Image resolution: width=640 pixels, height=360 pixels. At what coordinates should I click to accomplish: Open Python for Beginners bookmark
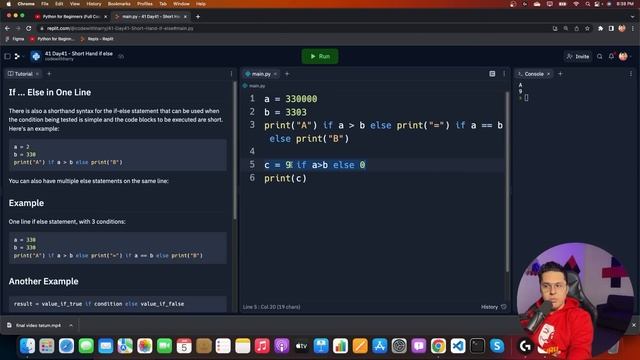[x=53, y=39]
